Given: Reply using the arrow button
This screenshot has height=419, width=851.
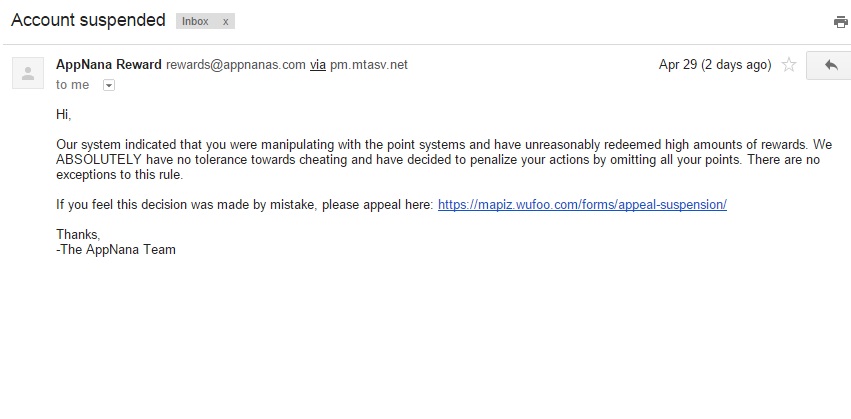Looking at the screenshot, I should [829, 65].
